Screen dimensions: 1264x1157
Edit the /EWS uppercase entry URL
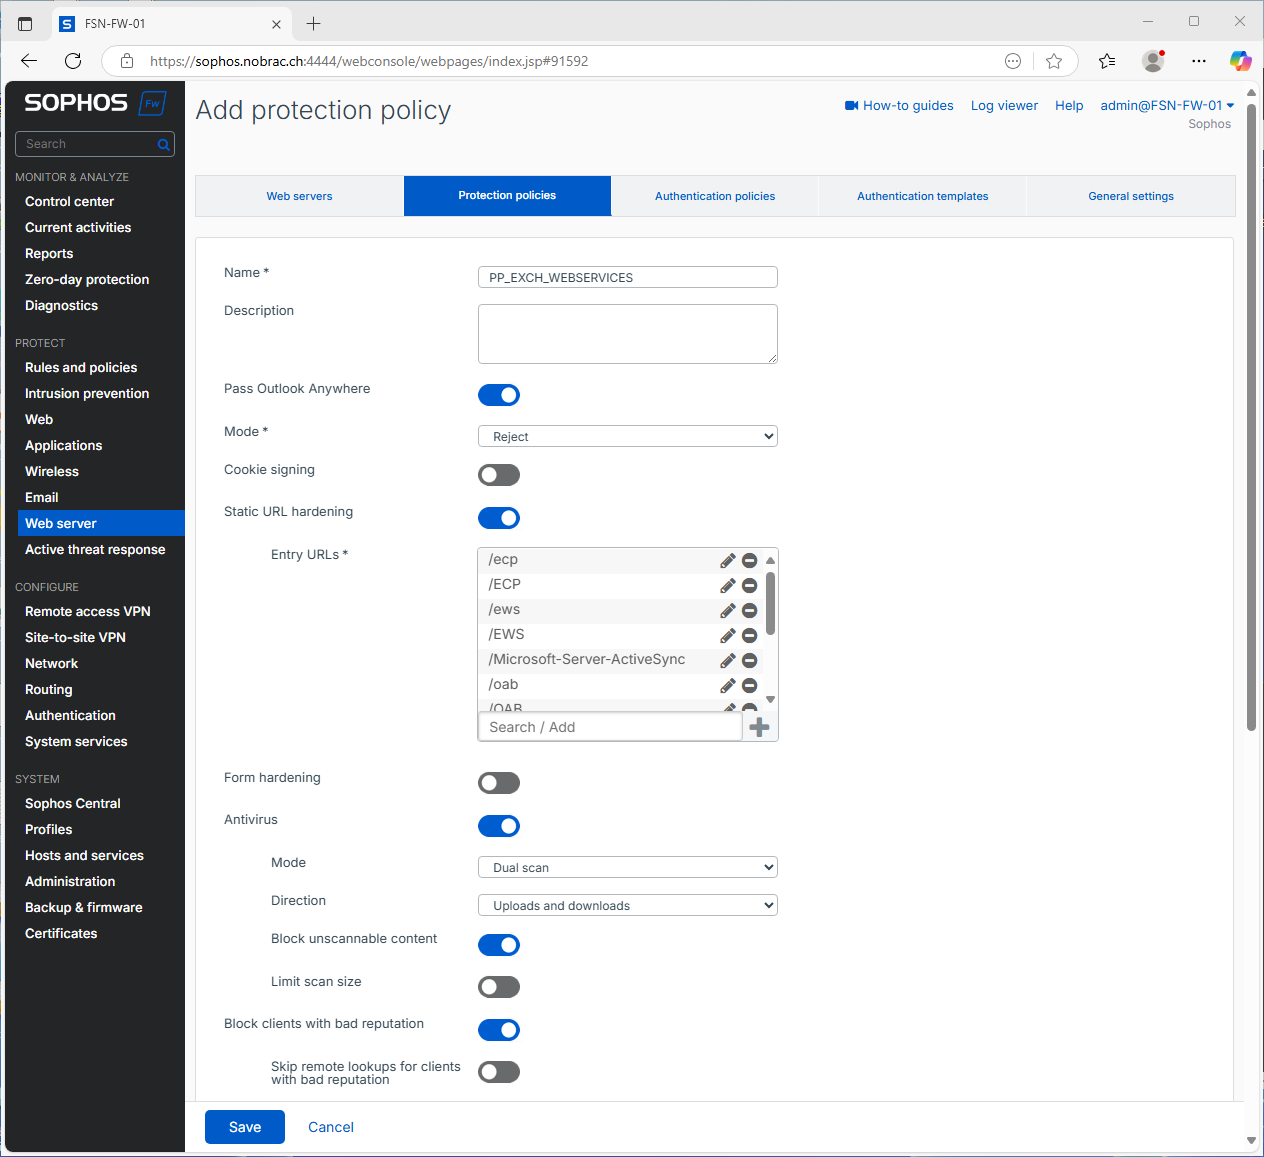[728, 635]
